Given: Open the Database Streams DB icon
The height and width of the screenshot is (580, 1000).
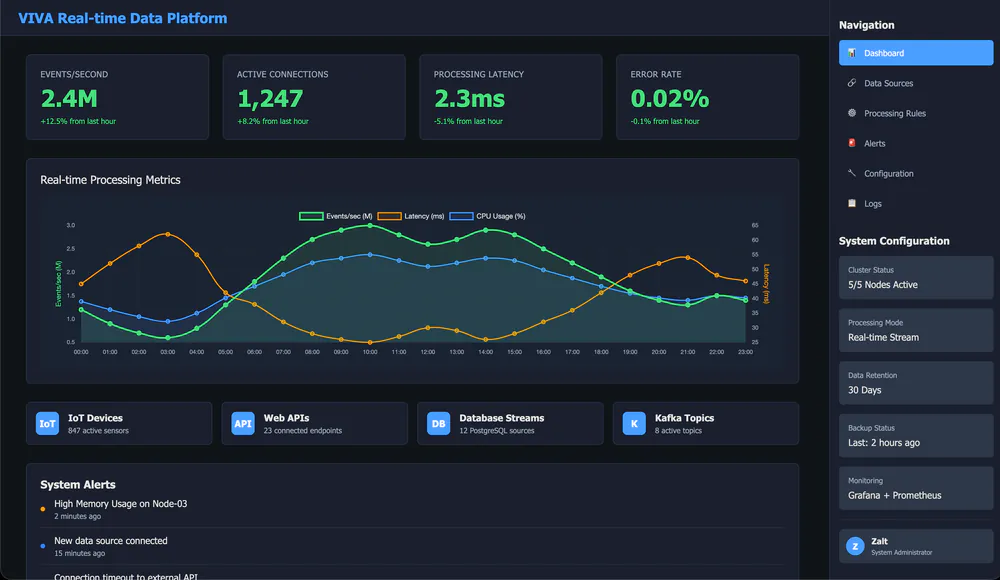Looking at the screenshot, I should tap(437, 423).
